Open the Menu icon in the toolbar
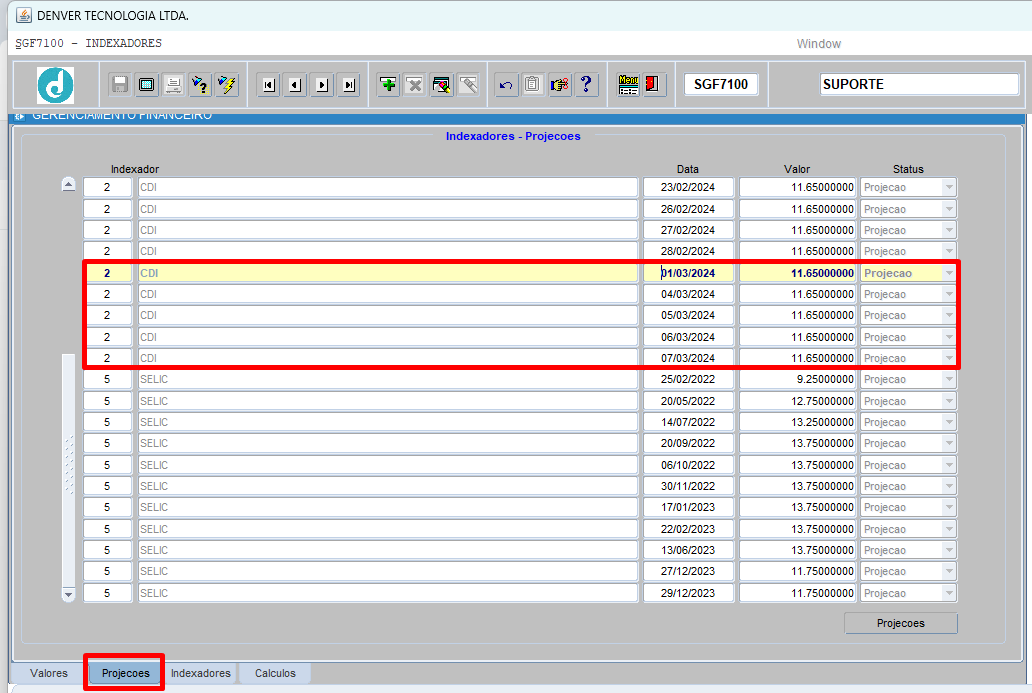The height and width of the screenshot is (693, 1032). click(x=628, y=84)
